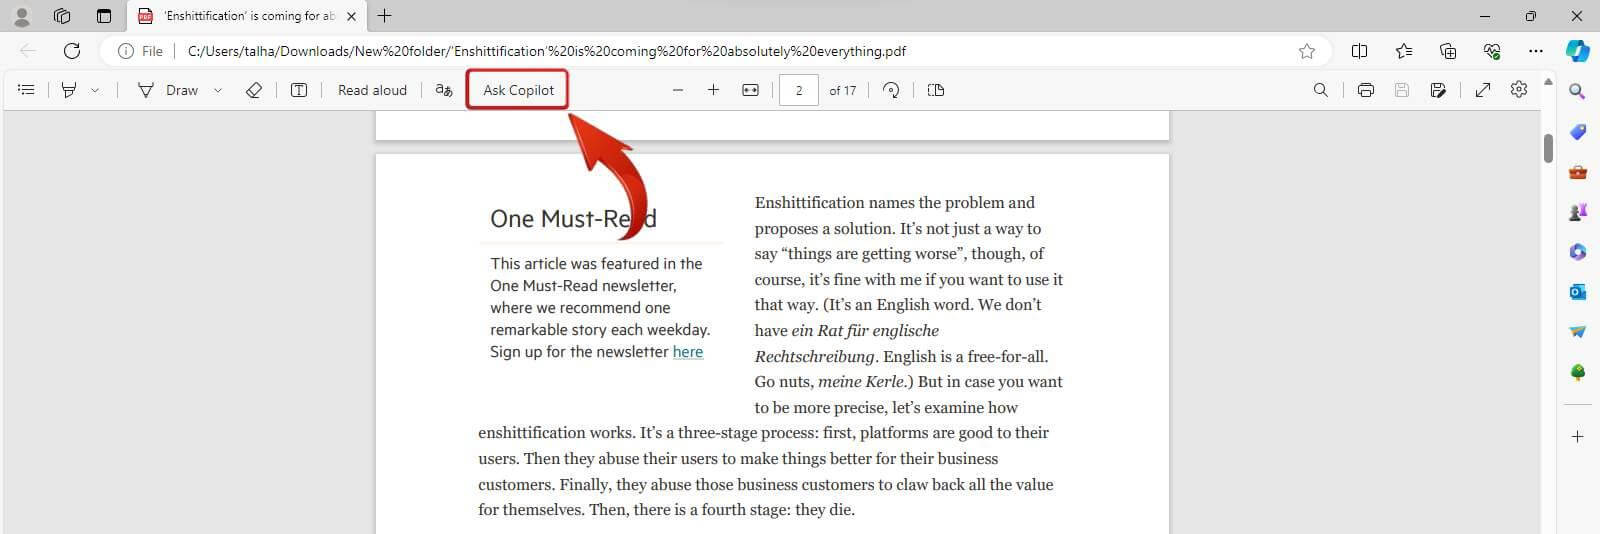This screenshot has width=1600, height=534.
Task: Print the PDF document
Action: tap(1366, 90)
